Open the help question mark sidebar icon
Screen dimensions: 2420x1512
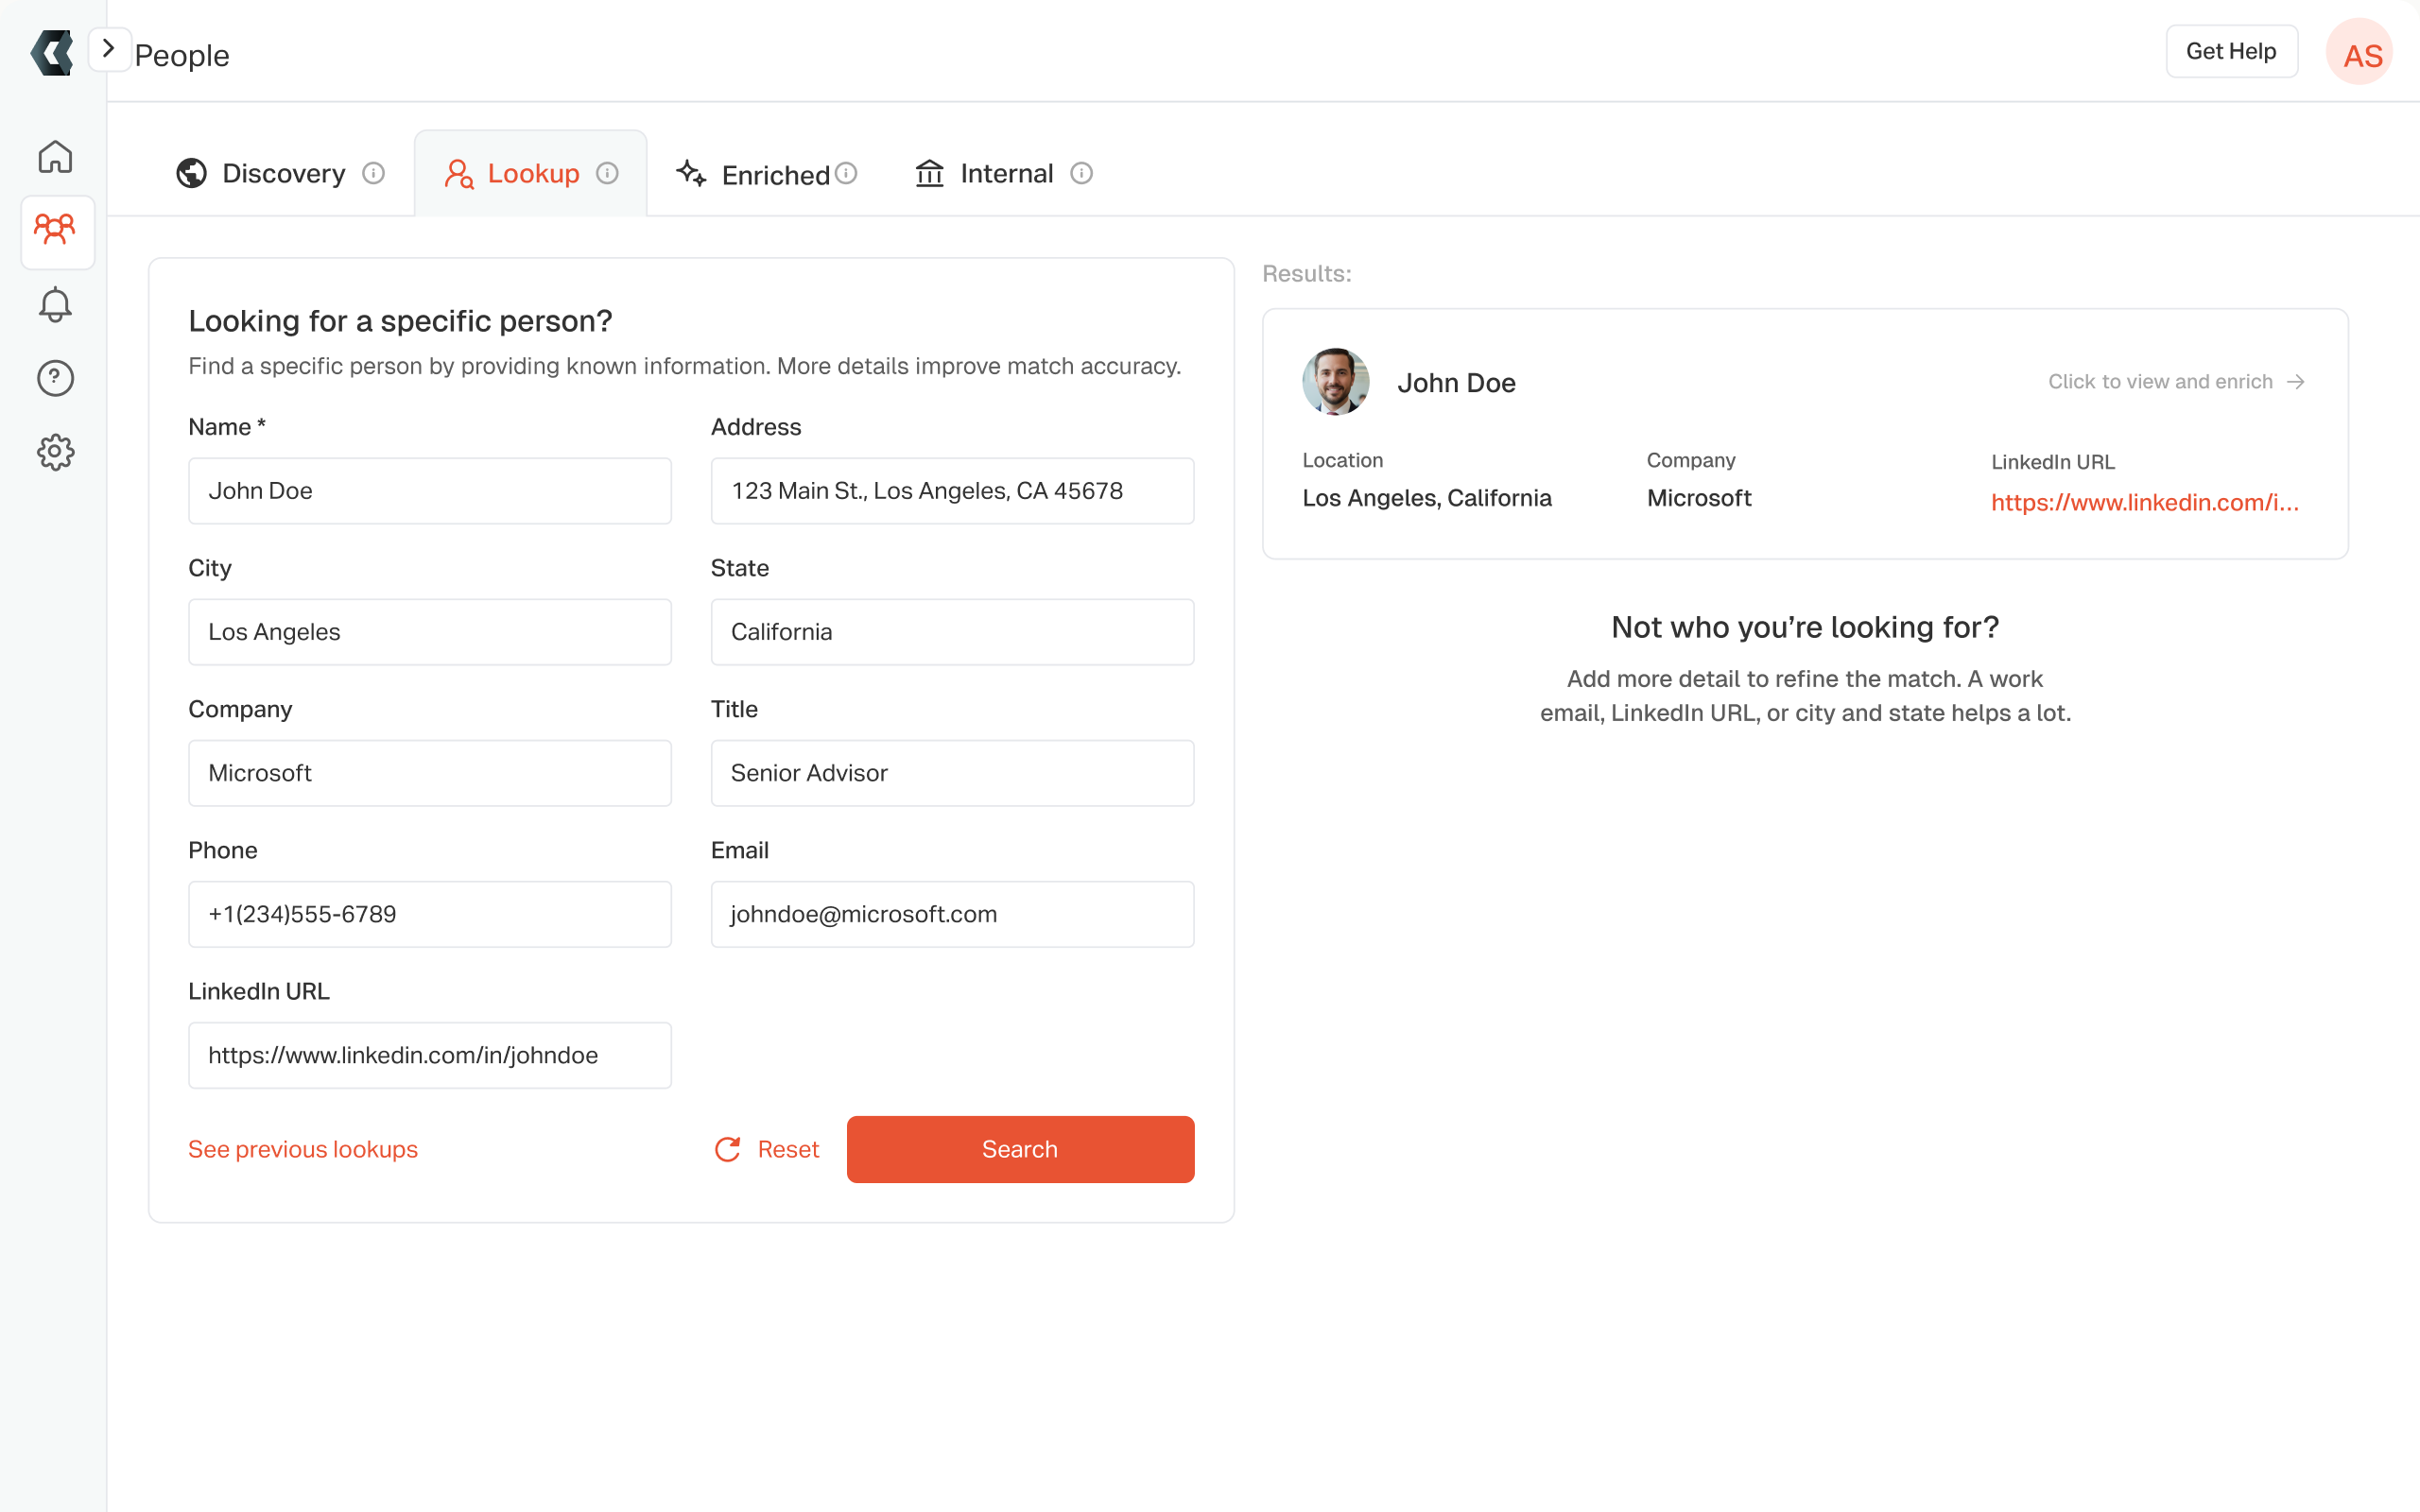tap(56, 378)
